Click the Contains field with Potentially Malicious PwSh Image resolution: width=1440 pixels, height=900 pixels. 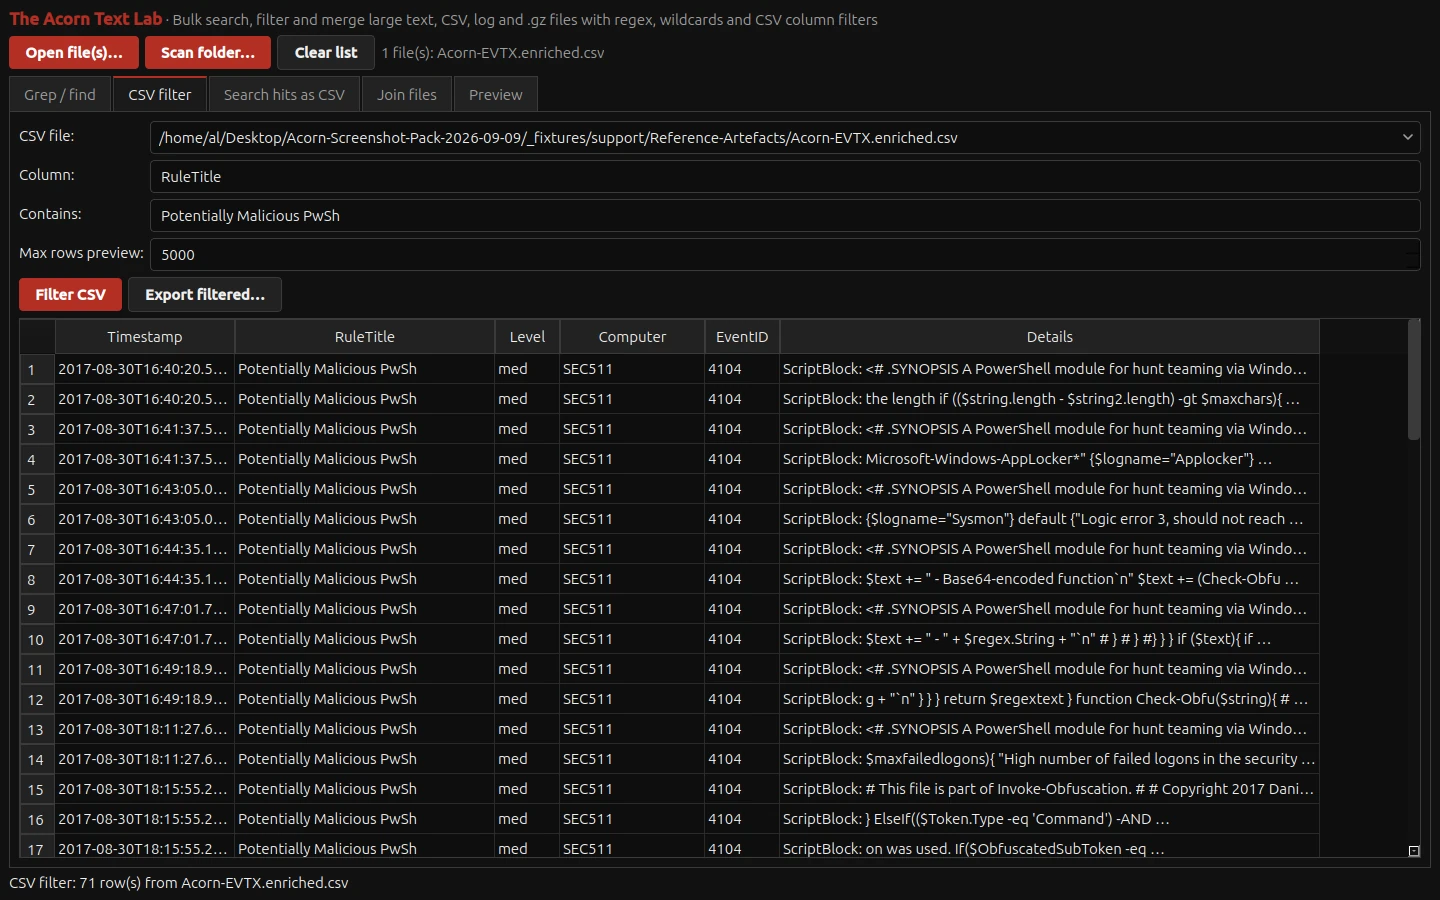pyautogui.click(x=785, y=216)
